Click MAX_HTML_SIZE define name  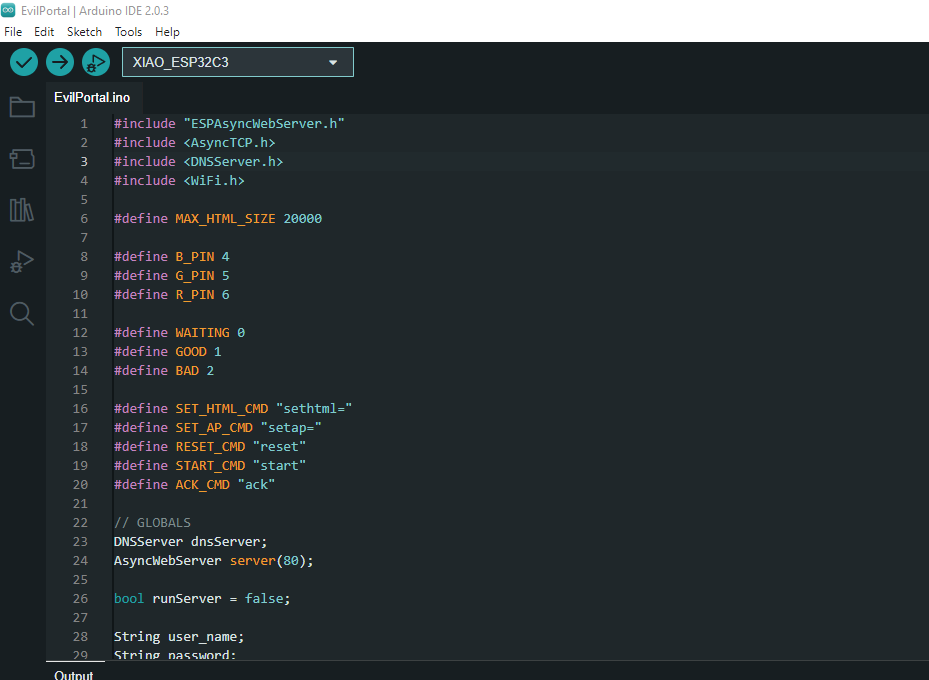pos(225,219)
